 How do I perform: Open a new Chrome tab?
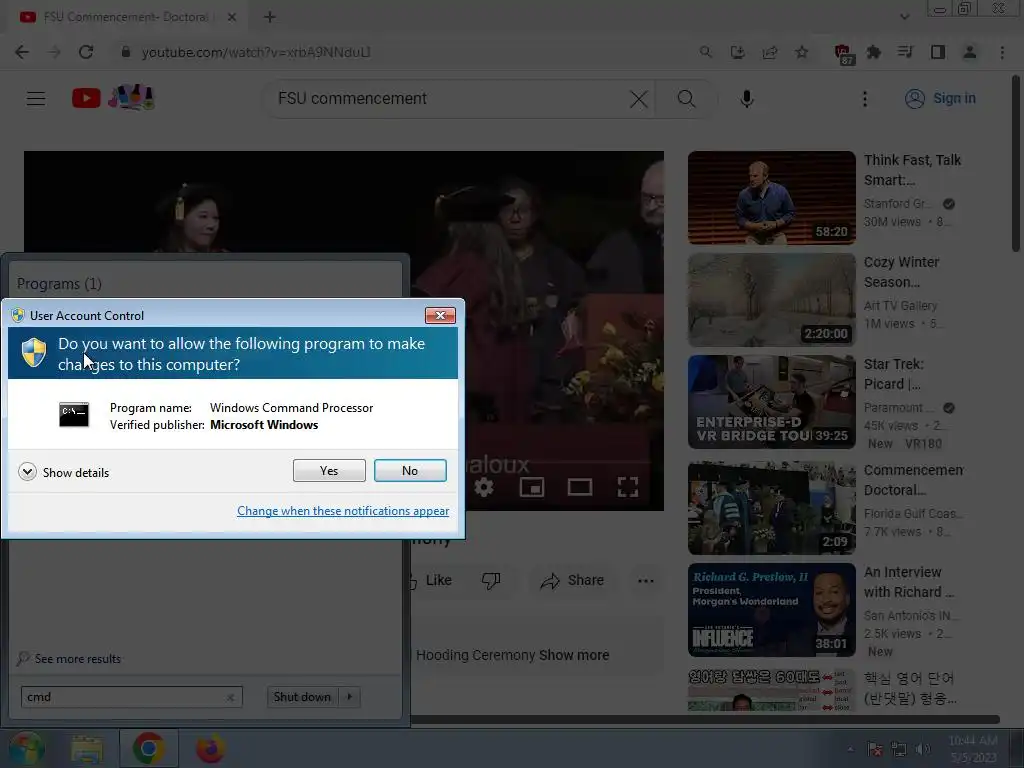270,17
